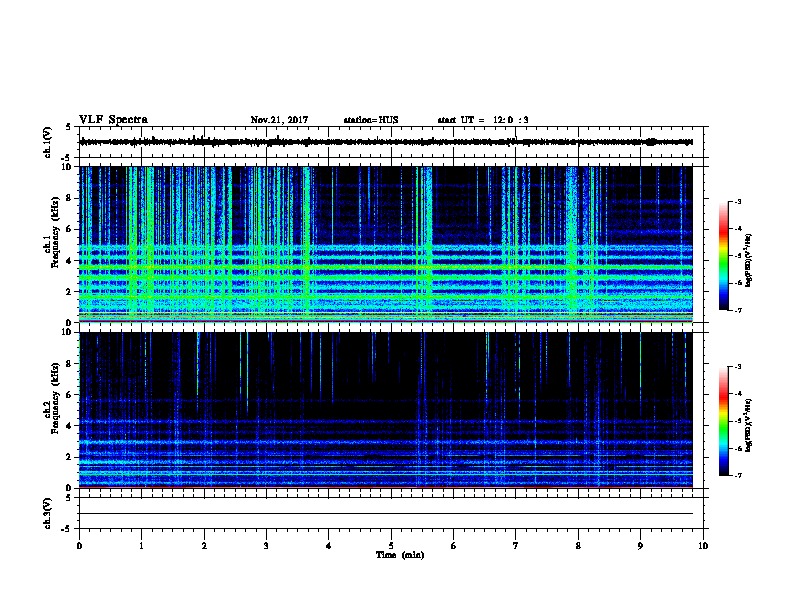Click the ch.1 waveform trace panel

391,142
